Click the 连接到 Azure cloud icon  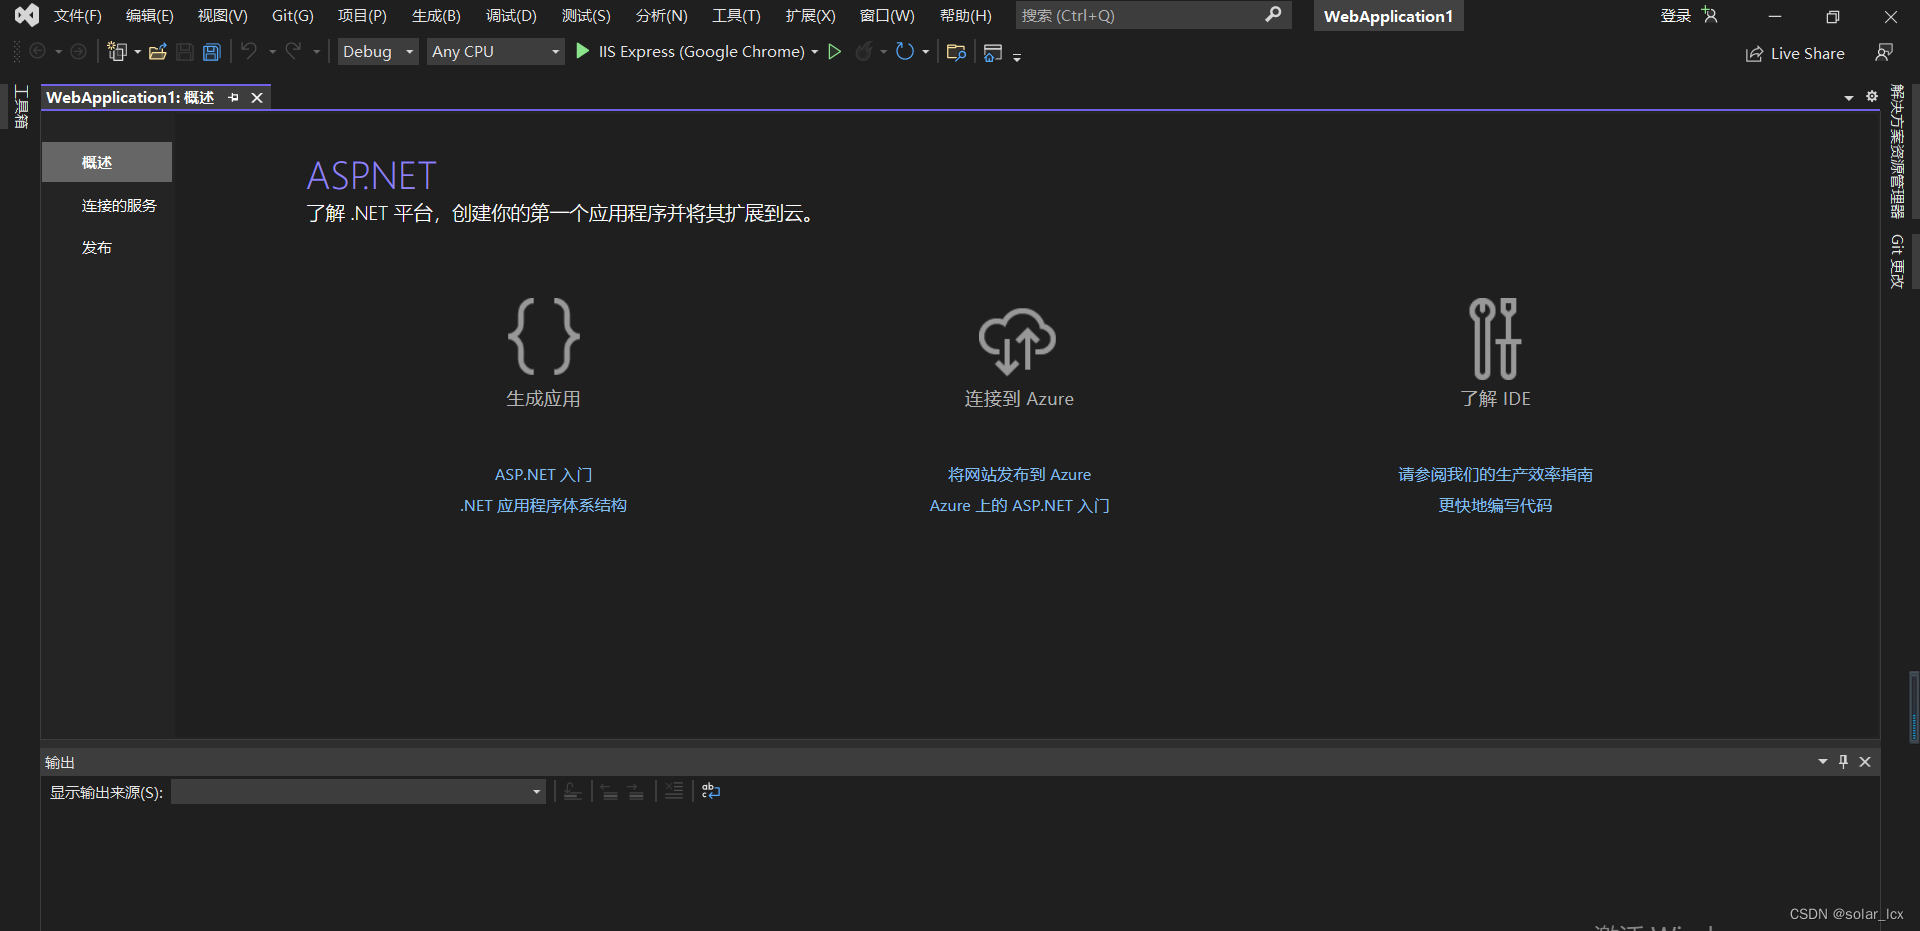1018,340
